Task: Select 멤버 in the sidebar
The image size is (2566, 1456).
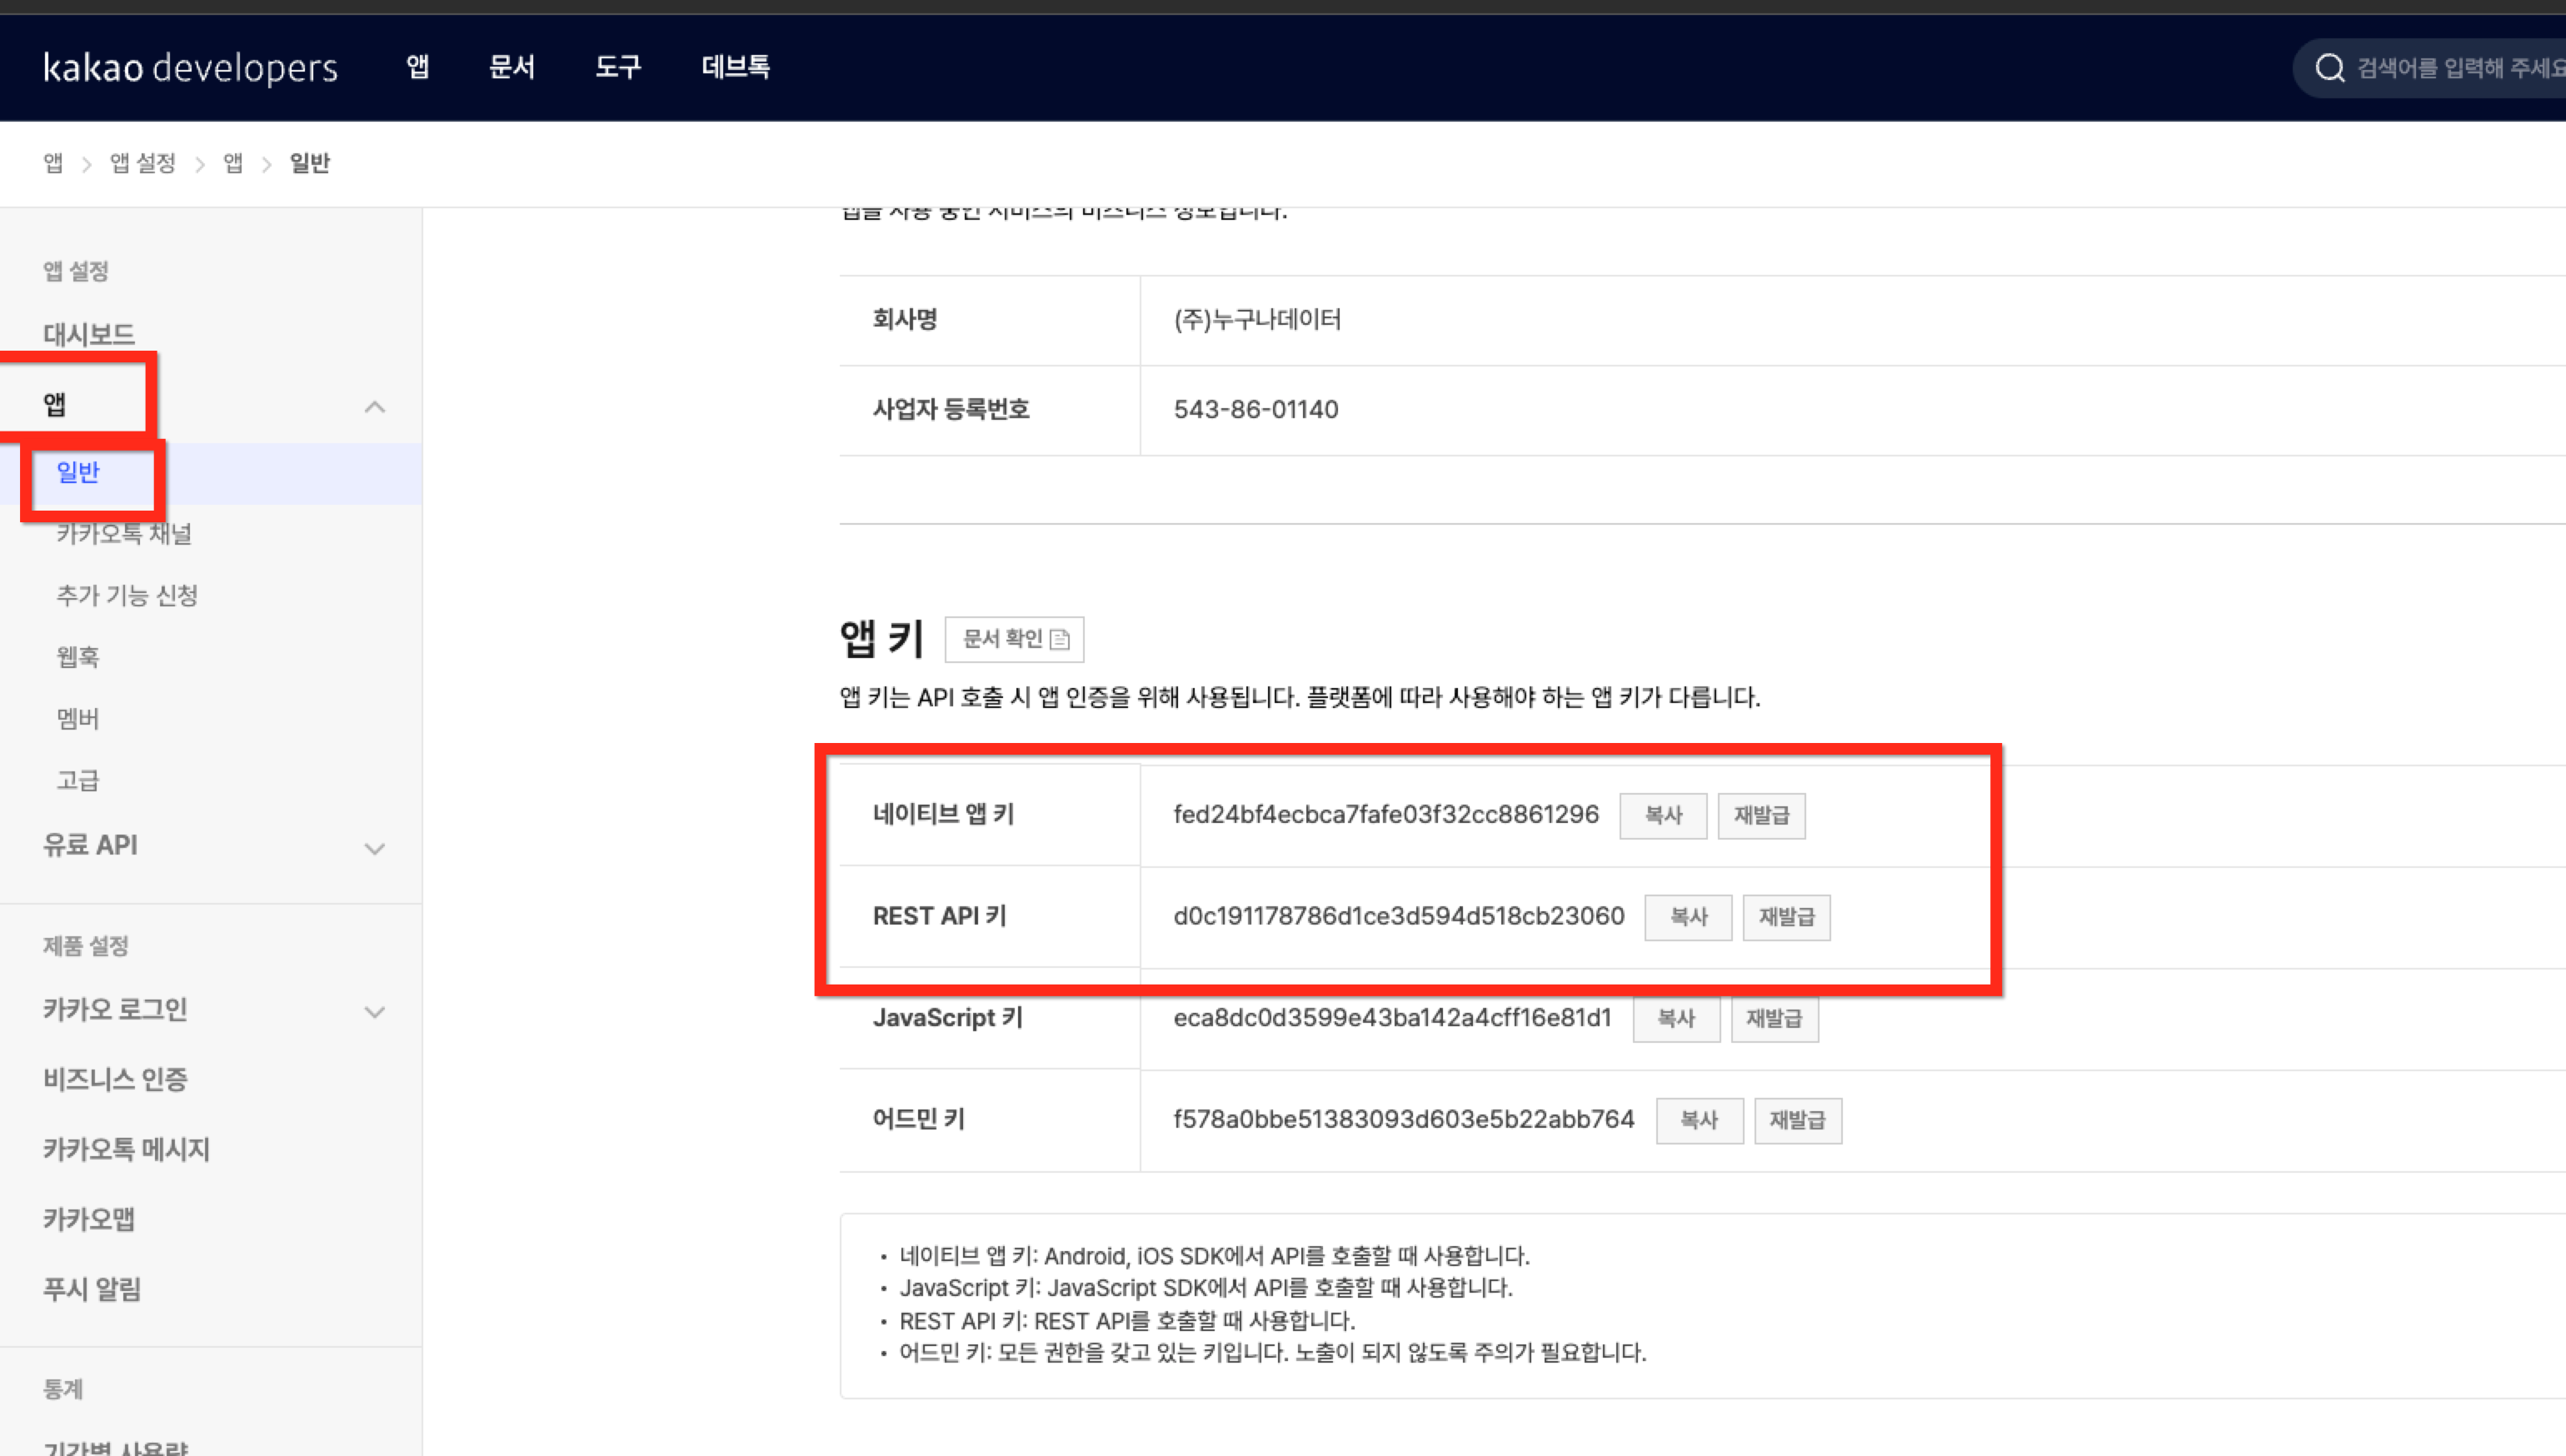Action: 78,719
